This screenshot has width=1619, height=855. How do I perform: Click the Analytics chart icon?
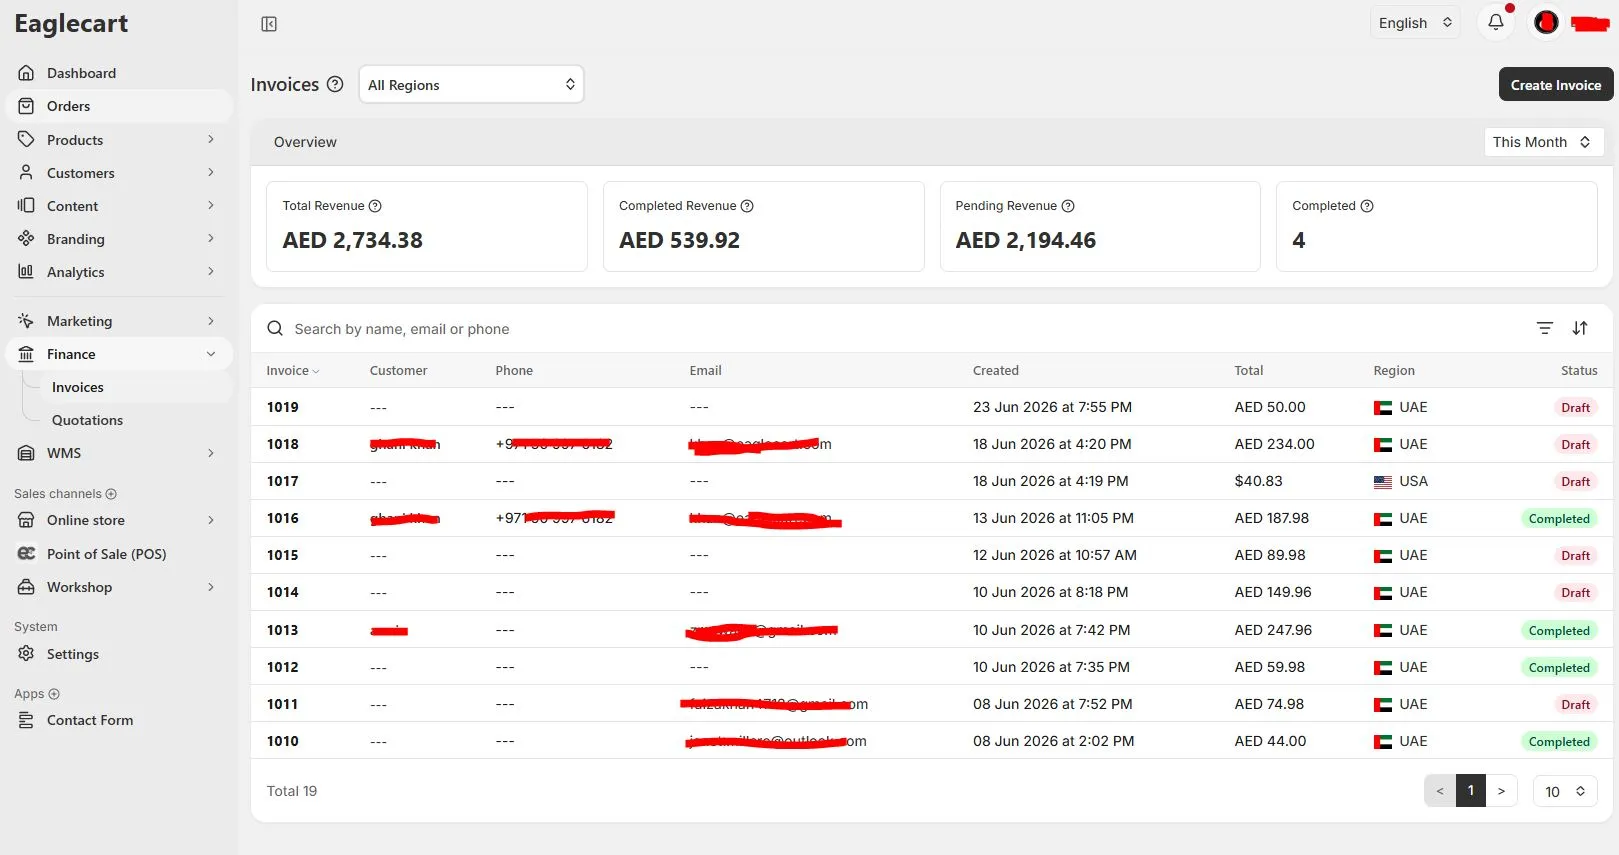[26, 272]
